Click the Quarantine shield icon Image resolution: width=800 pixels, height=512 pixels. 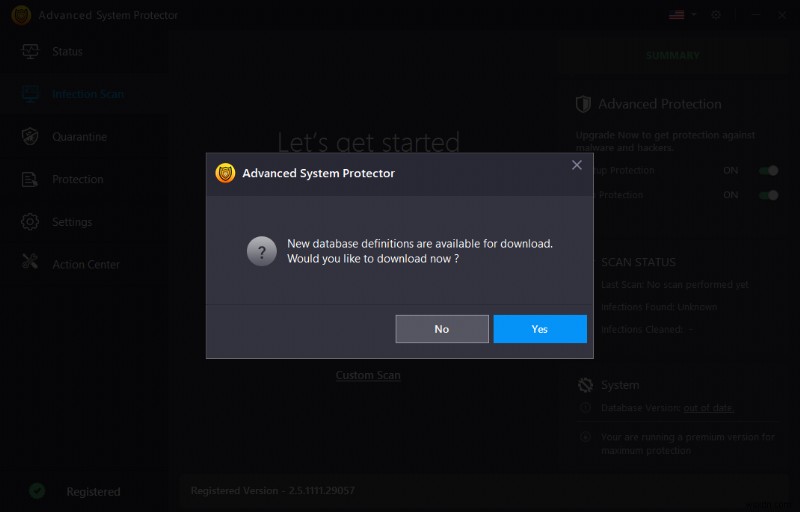coord(30,137)
